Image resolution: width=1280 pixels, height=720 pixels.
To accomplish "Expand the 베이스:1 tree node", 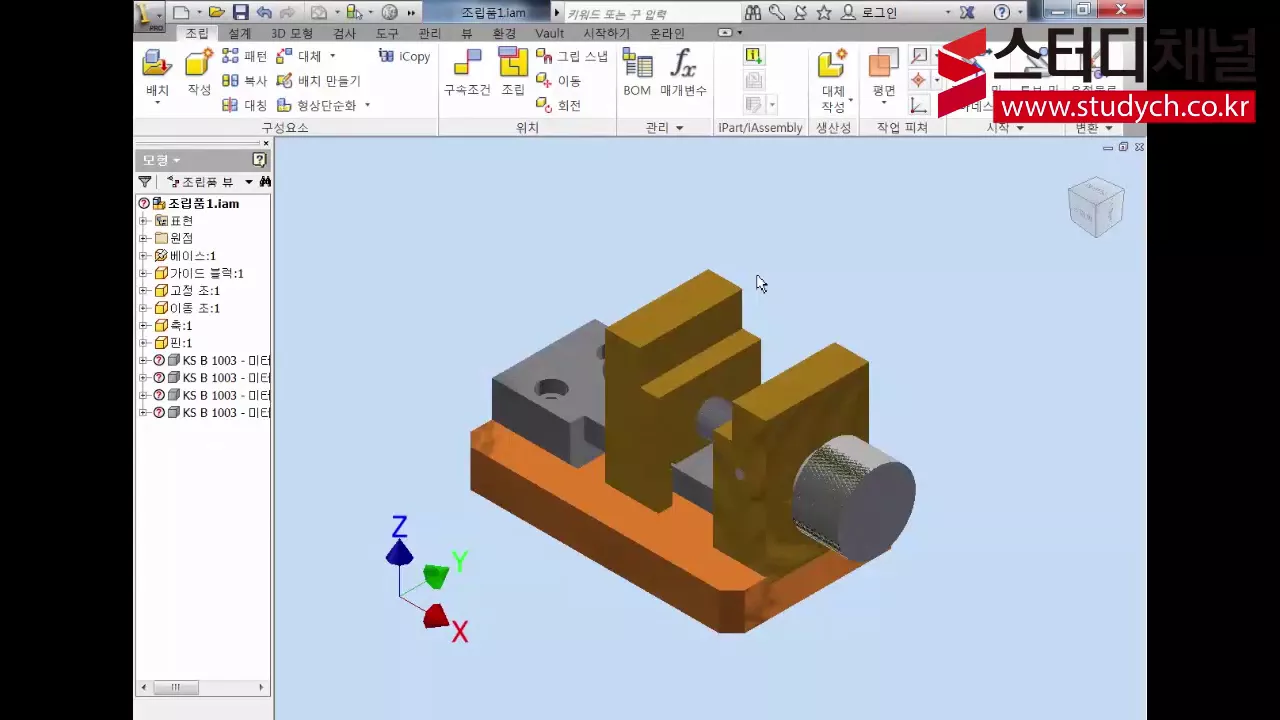I will pyautogui.click(x=143, y=256).
